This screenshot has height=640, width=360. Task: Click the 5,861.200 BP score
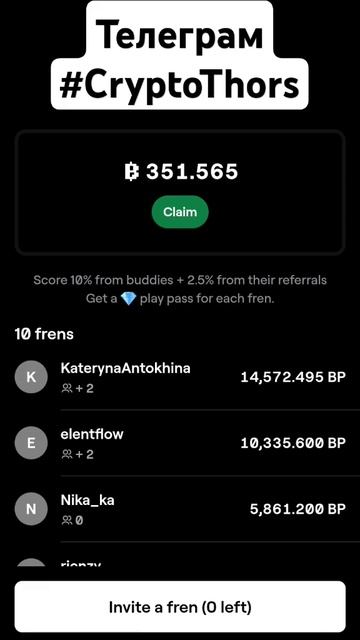tap(298, 509)
